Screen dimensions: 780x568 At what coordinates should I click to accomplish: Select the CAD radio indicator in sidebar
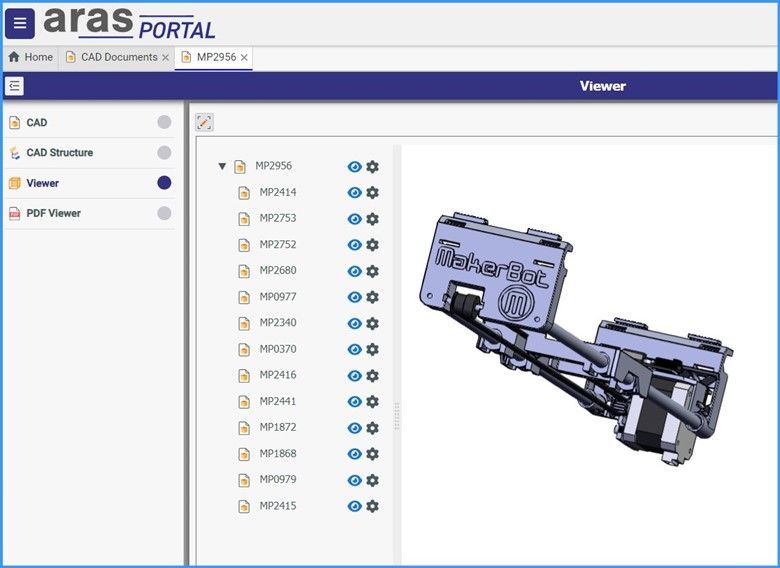(164, 123)
